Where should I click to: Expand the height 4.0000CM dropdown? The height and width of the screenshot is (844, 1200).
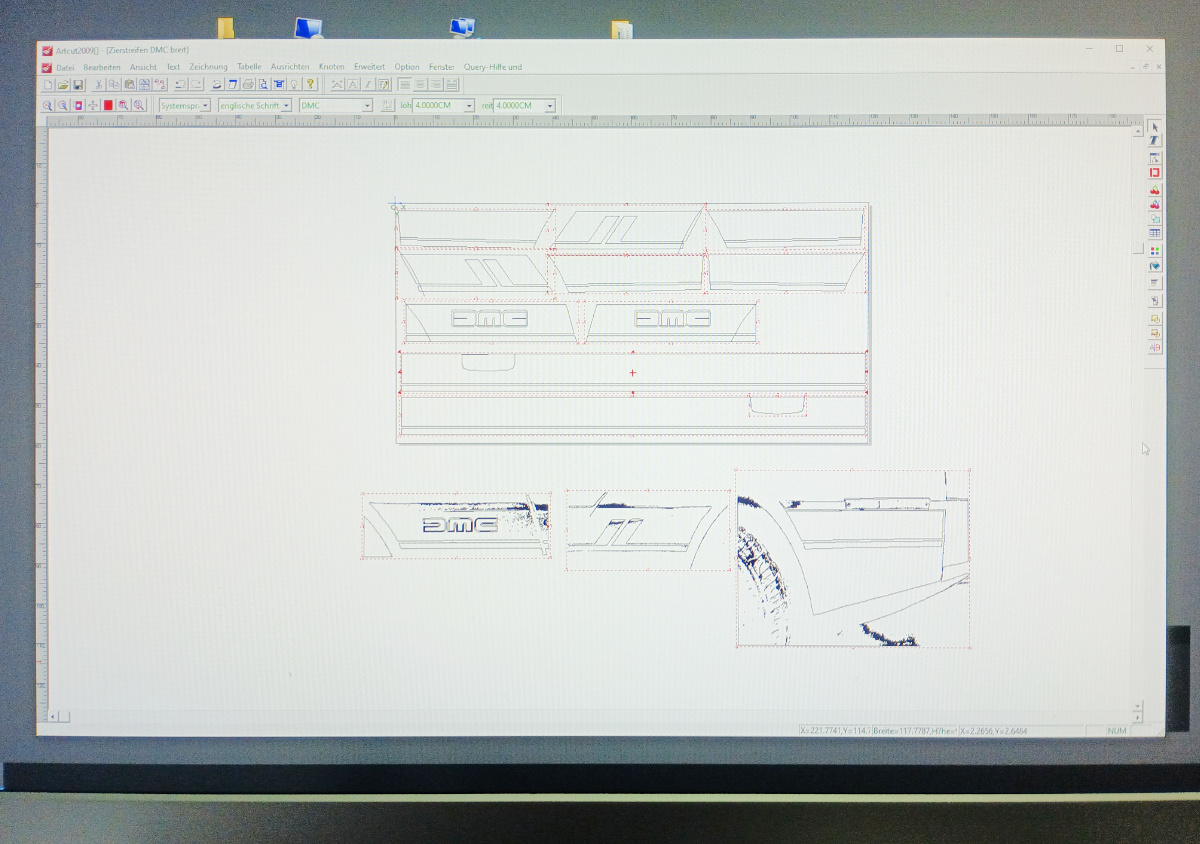[x=469, y=105]
